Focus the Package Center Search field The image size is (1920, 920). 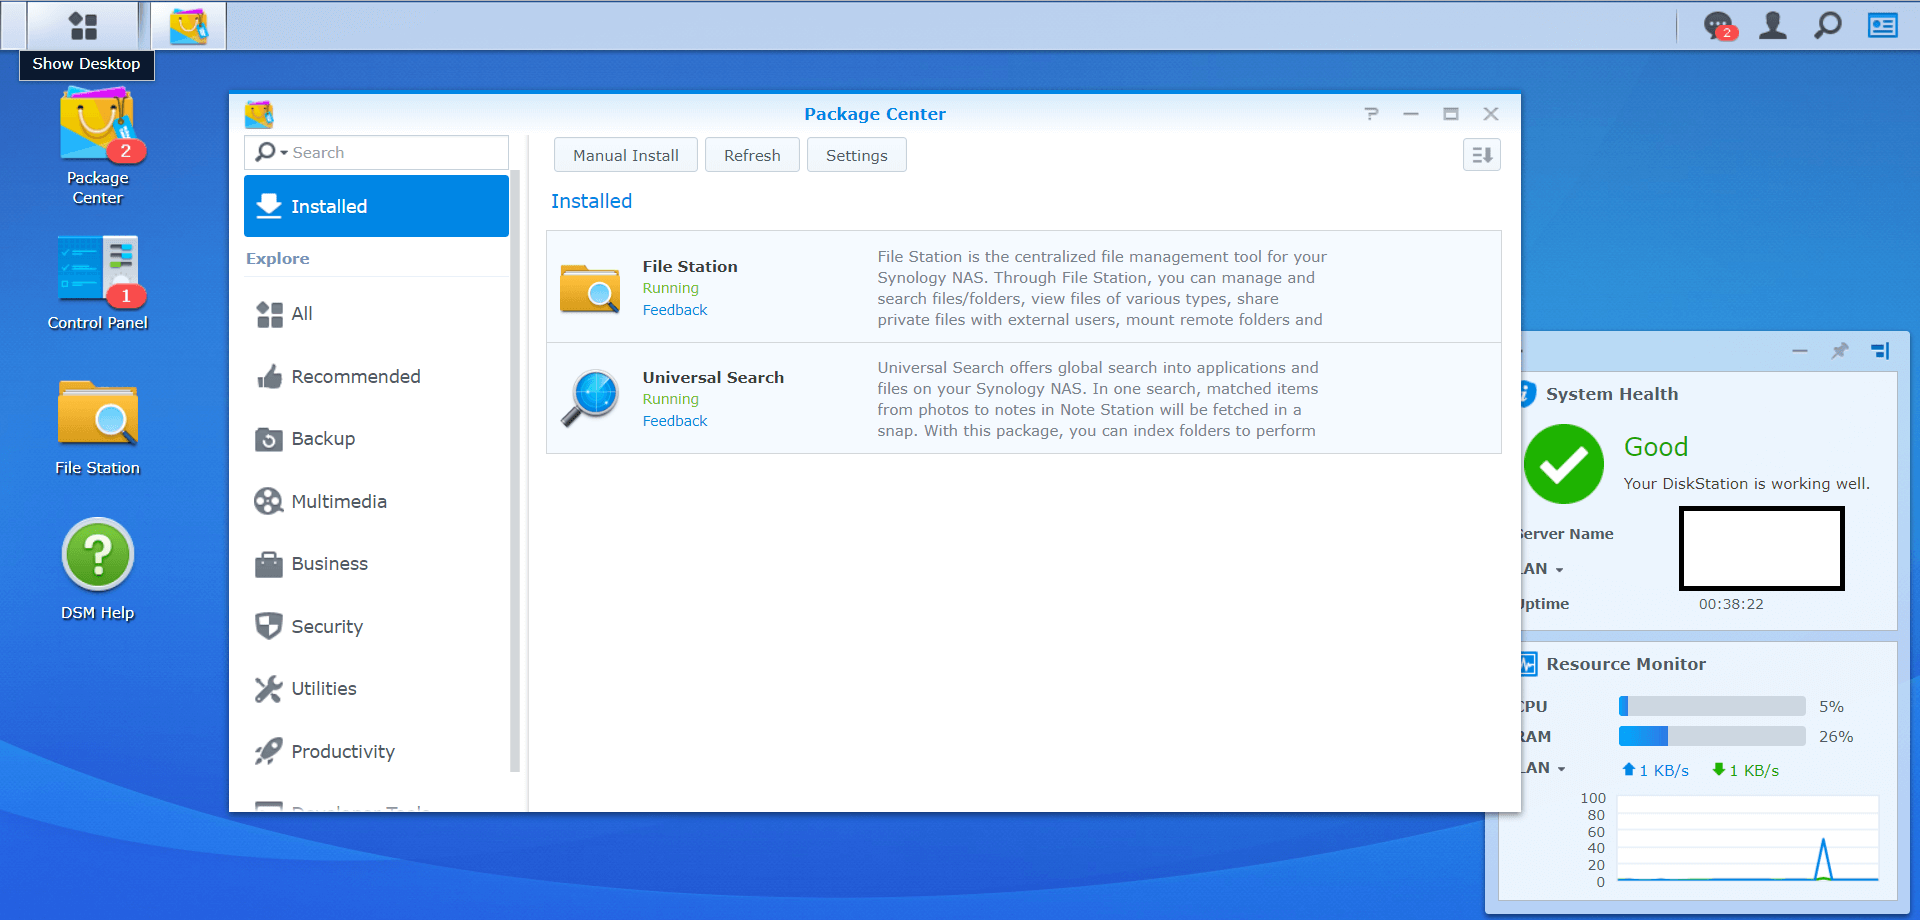tap(376, 152)
